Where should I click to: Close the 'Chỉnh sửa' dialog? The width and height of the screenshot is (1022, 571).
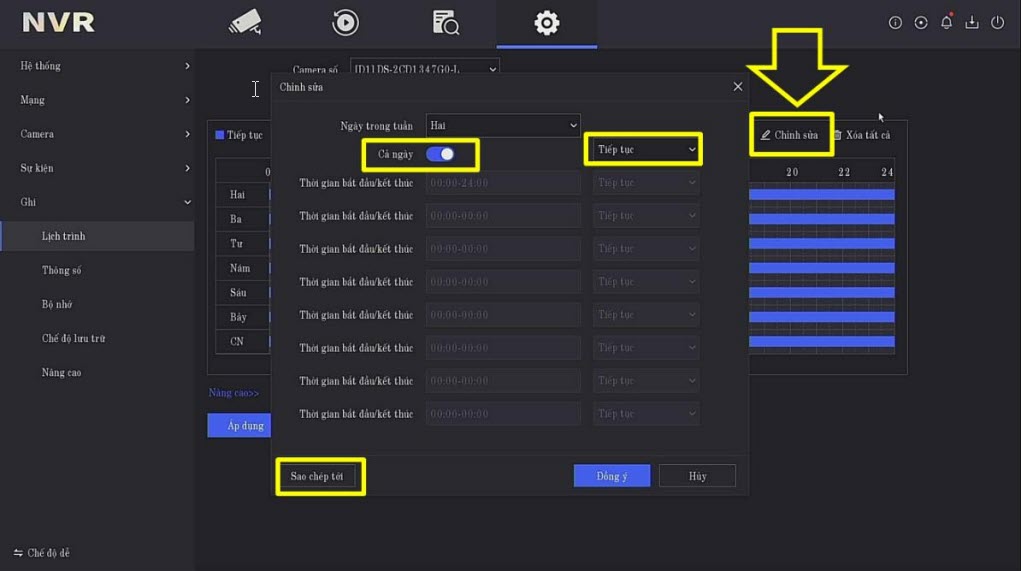pos(738,87)
